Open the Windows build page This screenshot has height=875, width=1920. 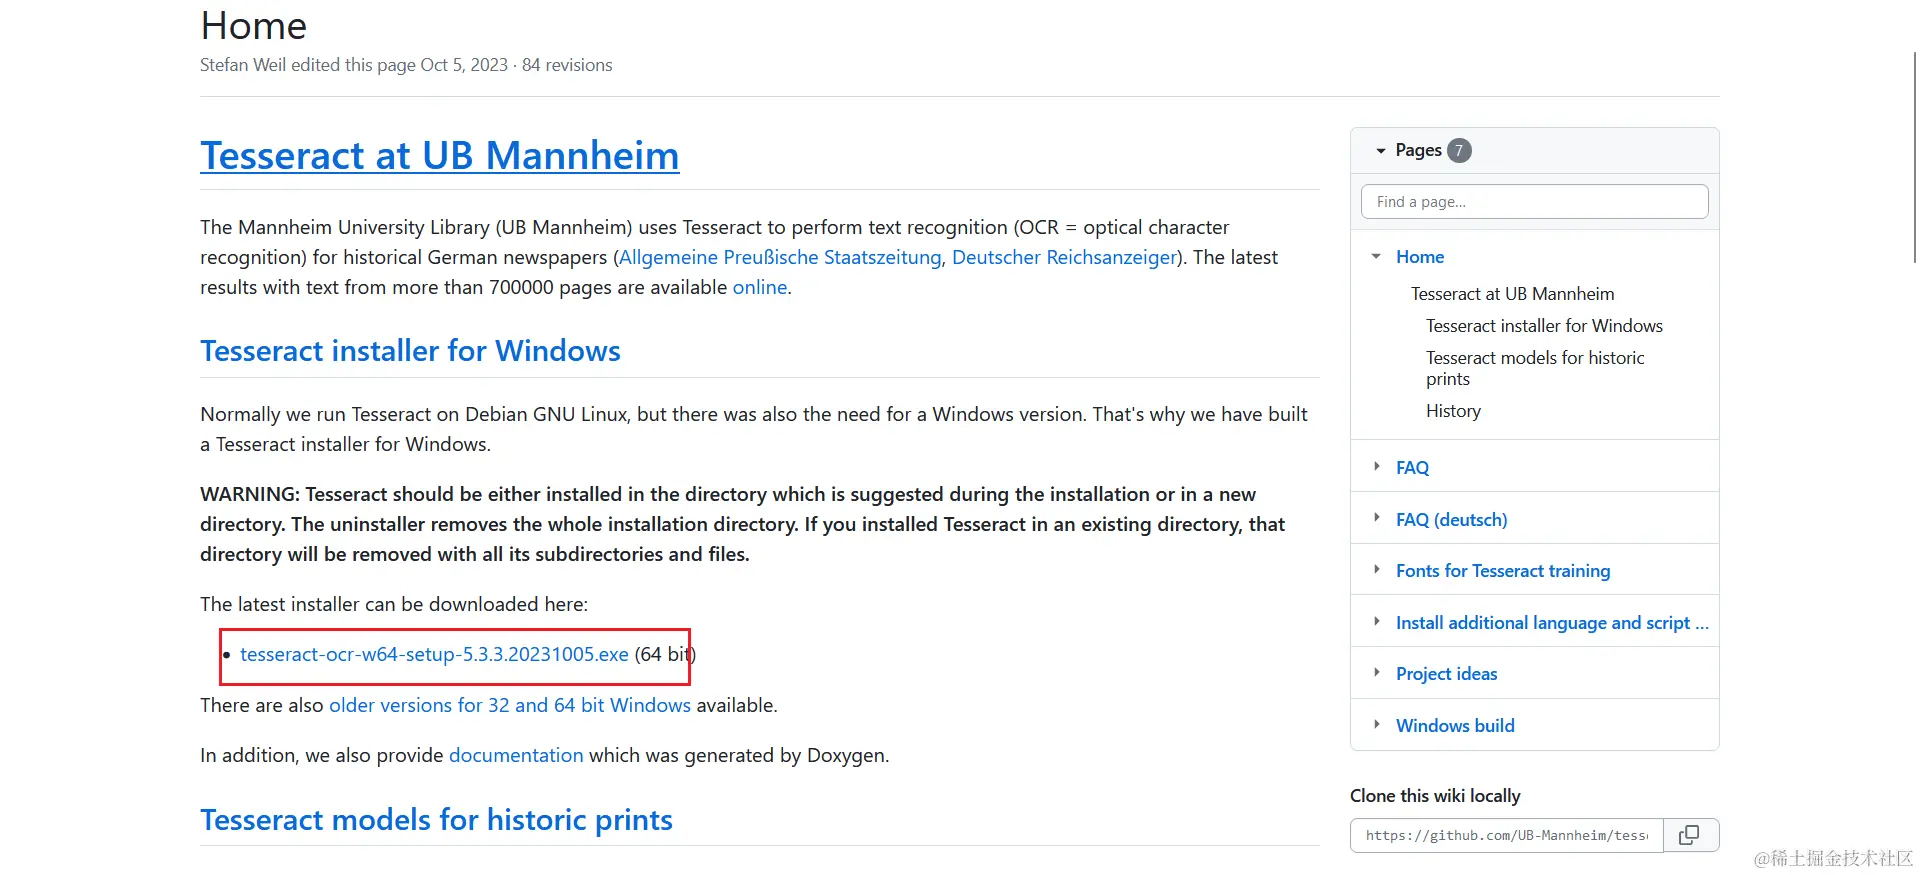(x=1455, y=726)
